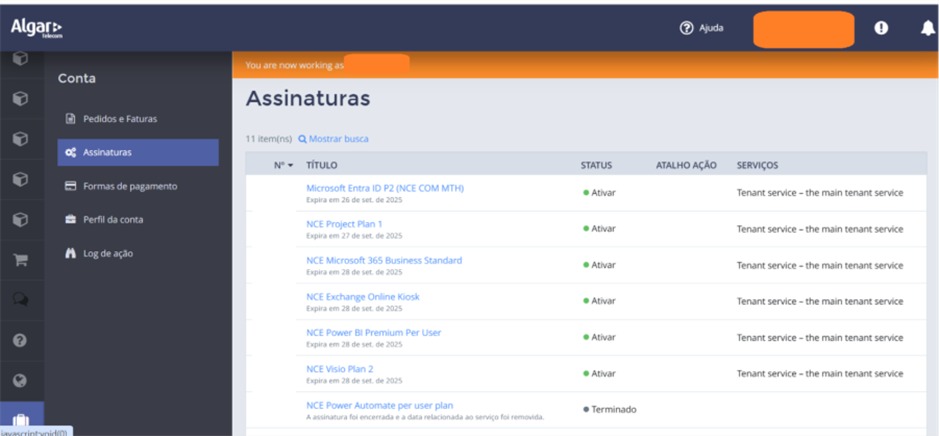Click the Algar Telecom logo
This screenshot has width=939, height=436.
pyautogui.click(x=37, y=28)
